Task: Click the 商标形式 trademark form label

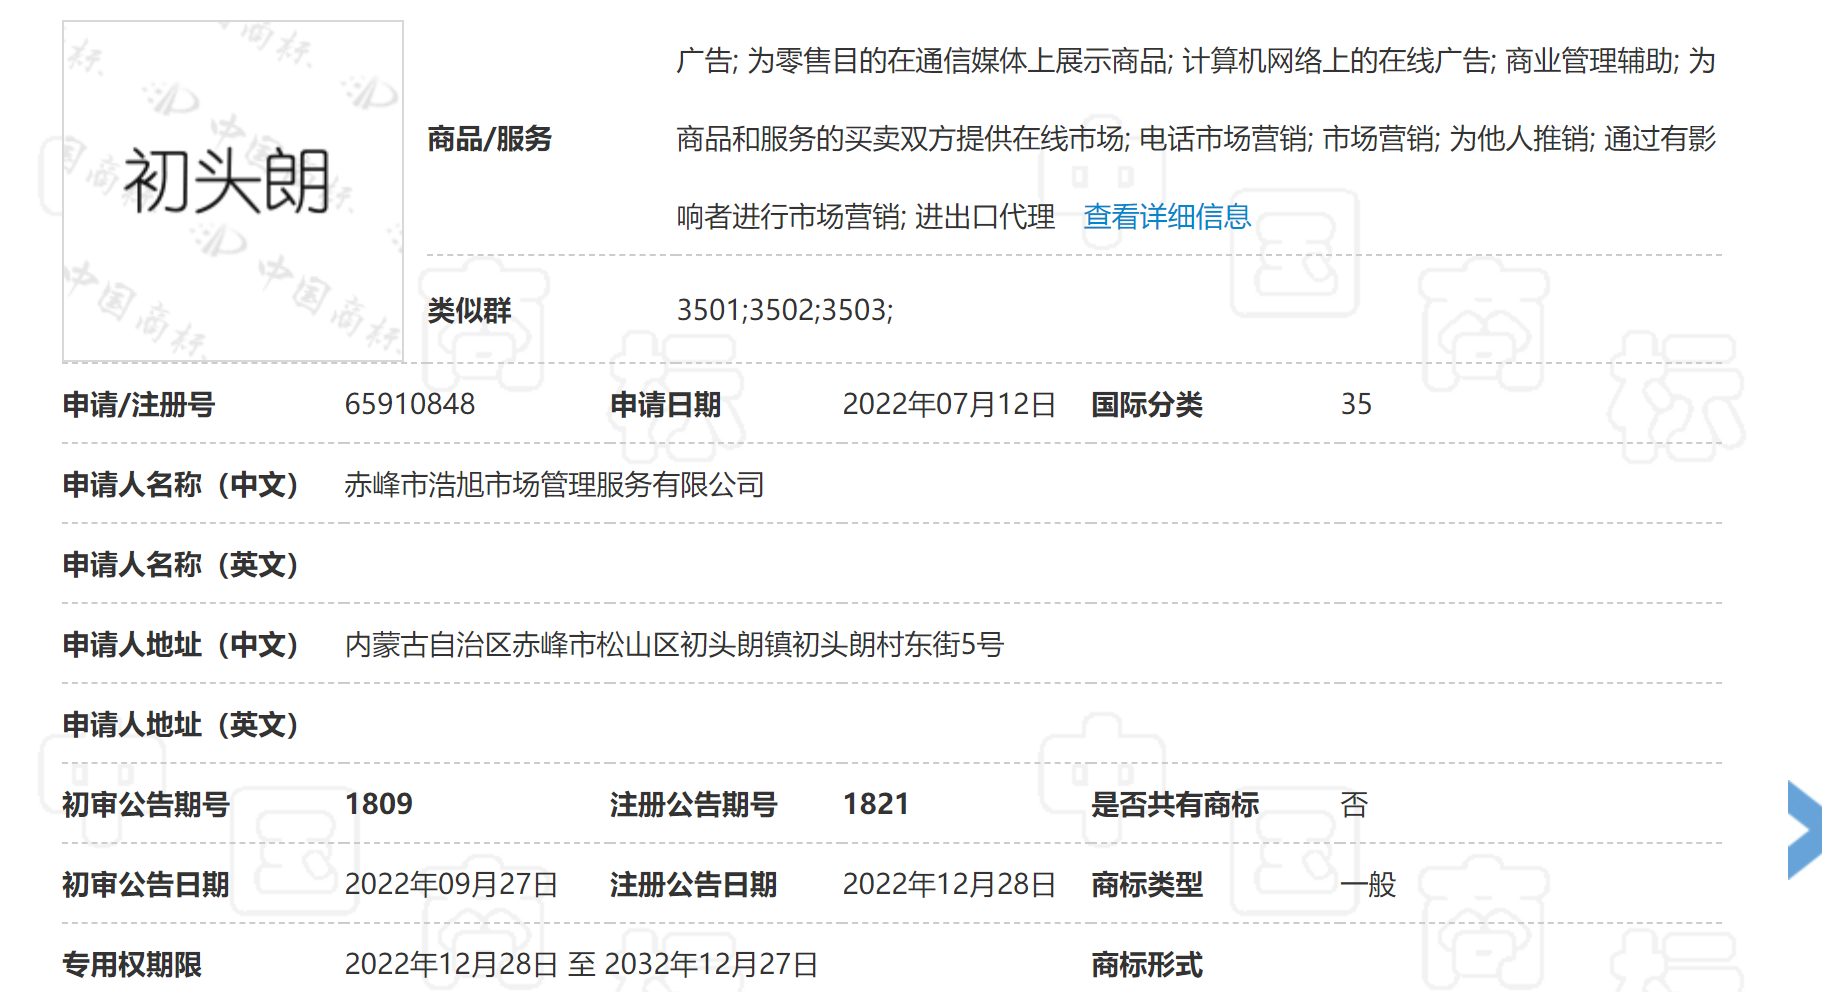Action: click(x=1147, y=965)
